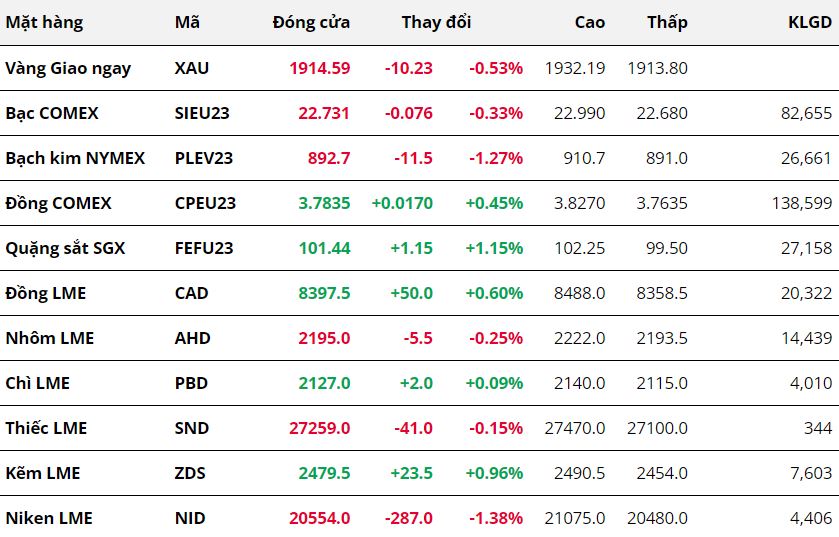Image resolution: width=839 pixels, height=537 pixels.
Task: Click the CPEU23 ticker code
Action: (x=205, y=203)
